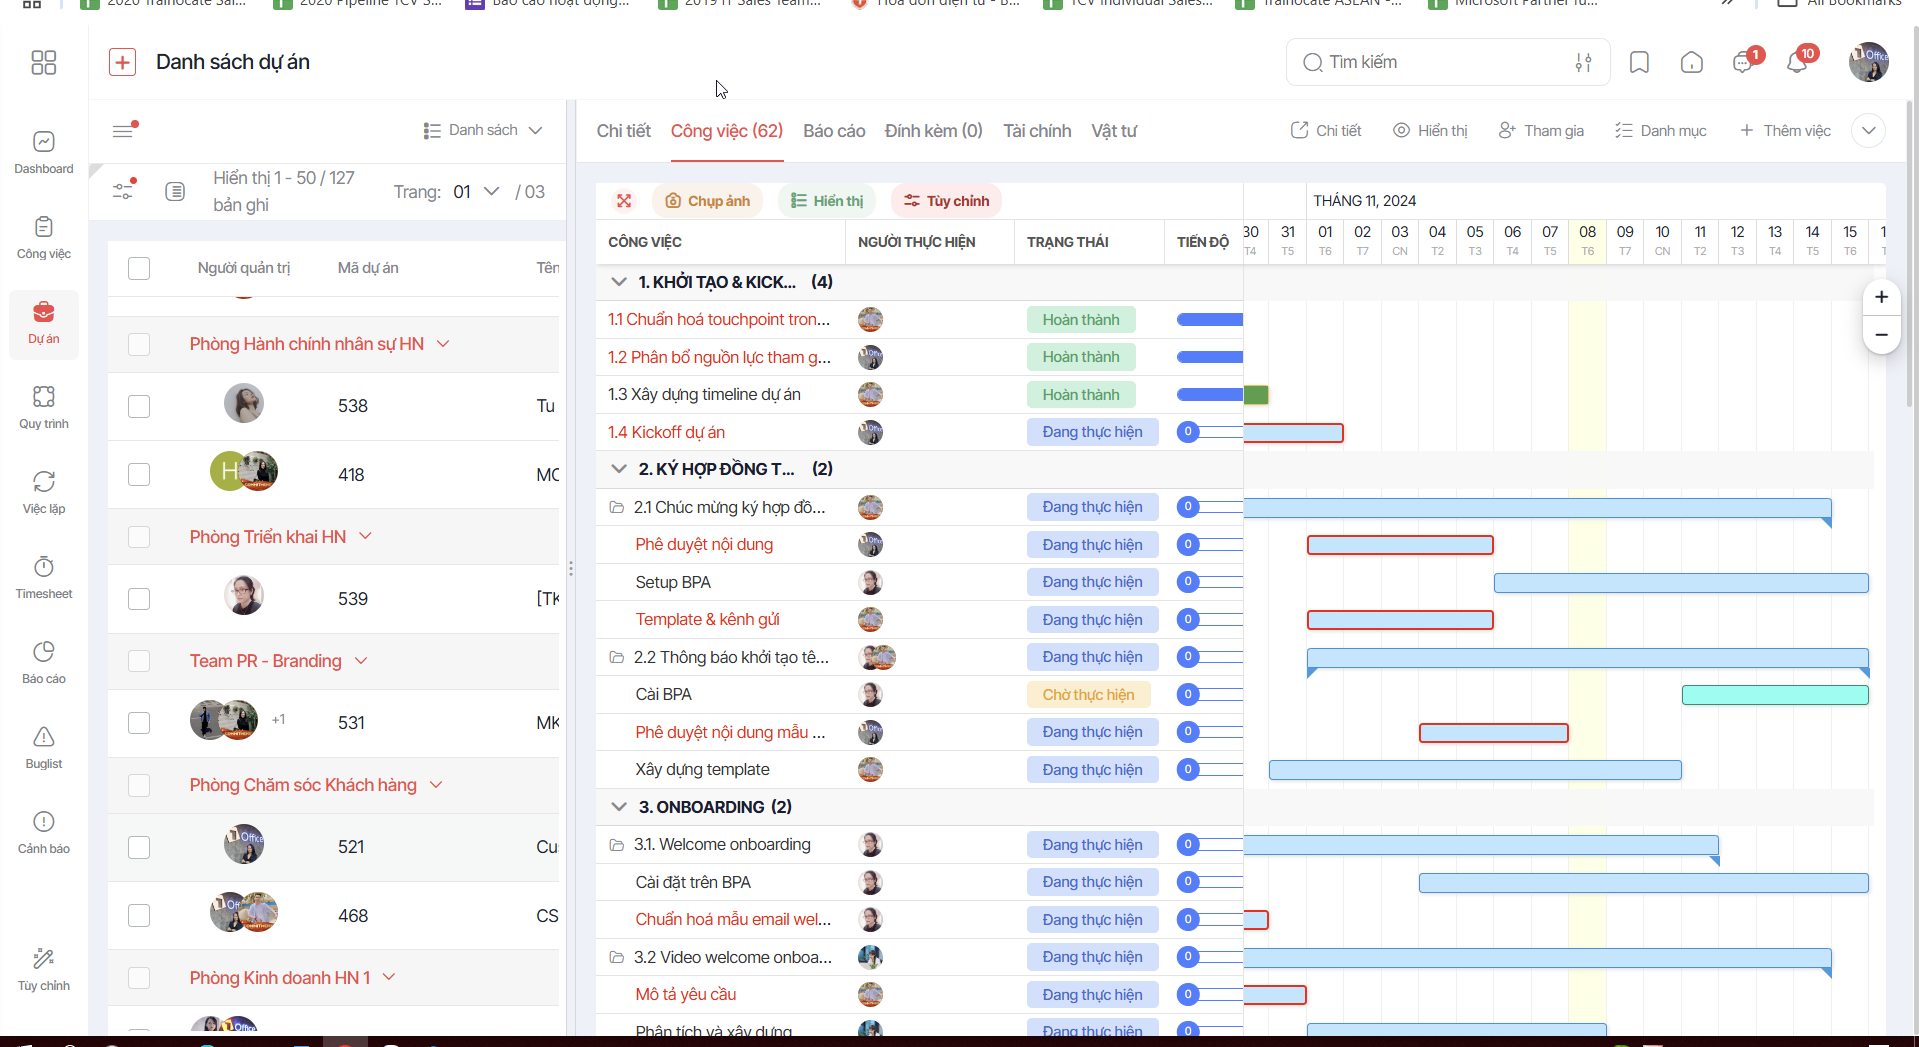Select the Quy trình sidebar icon
Viewport: 1919px width, 1047px height.
click(x=43, y=406)
